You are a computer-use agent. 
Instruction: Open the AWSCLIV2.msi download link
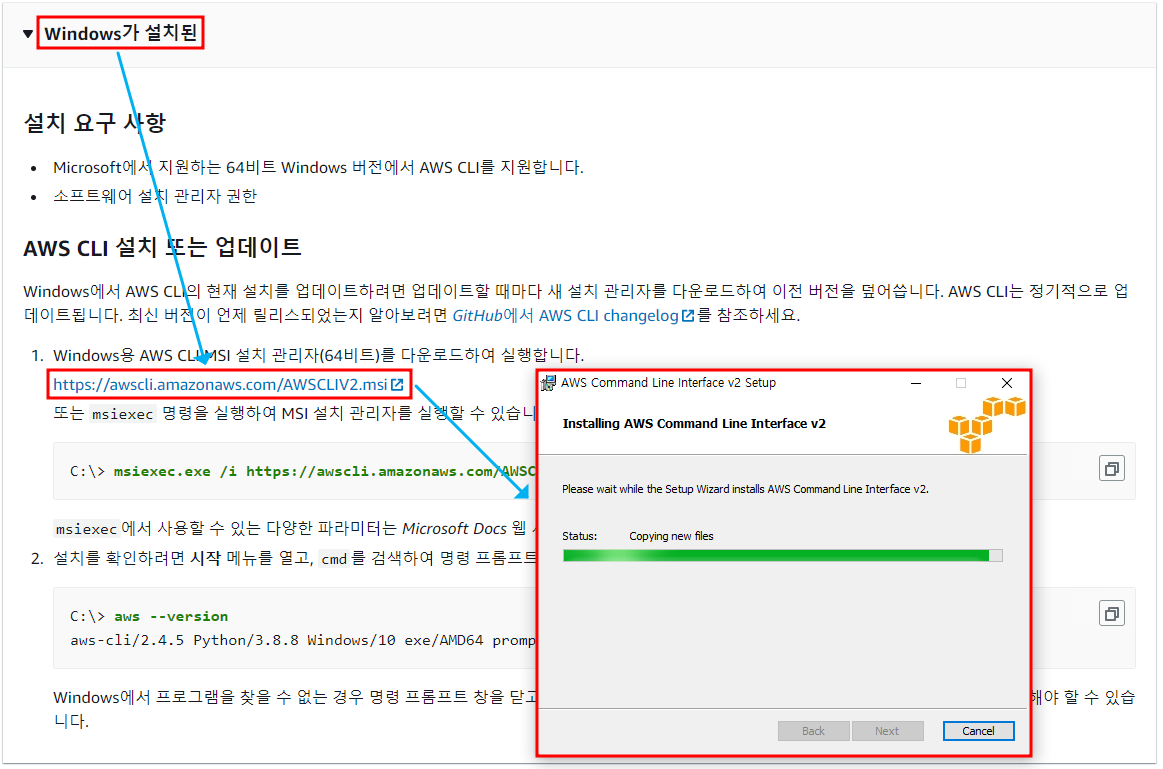pos(220,384)
